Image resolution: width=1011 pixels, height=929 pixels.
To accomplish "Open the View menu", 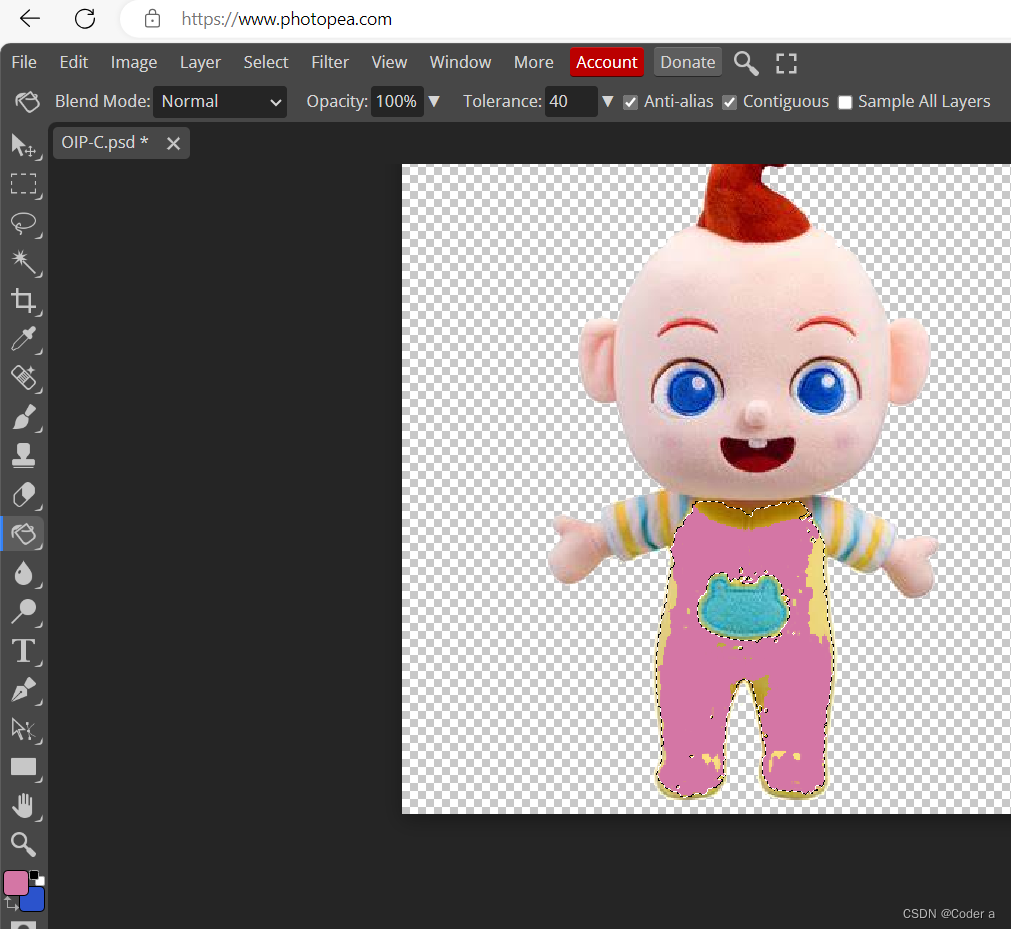I will point(389,62).
